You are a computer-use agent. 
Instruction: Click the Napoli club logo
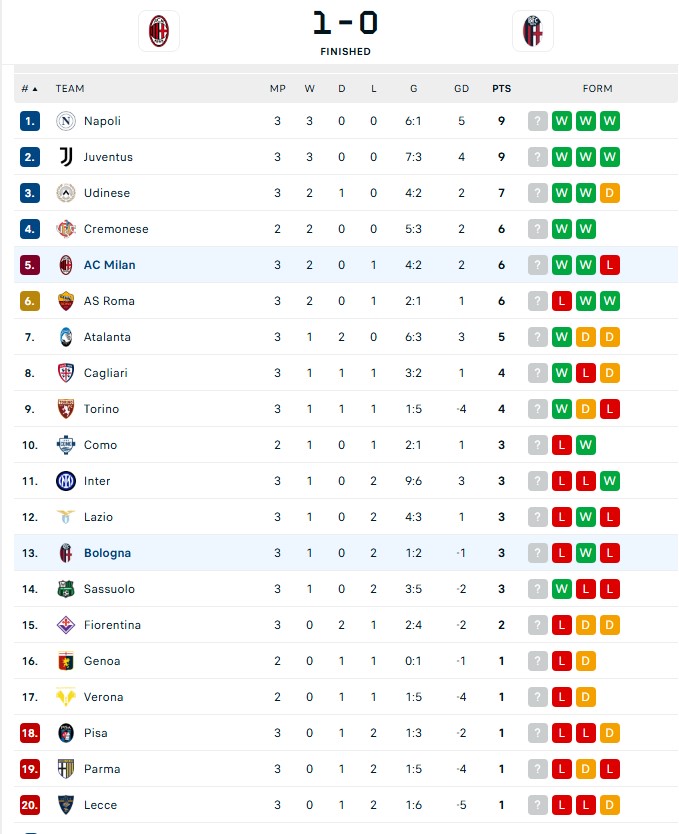tap(66, 121)
